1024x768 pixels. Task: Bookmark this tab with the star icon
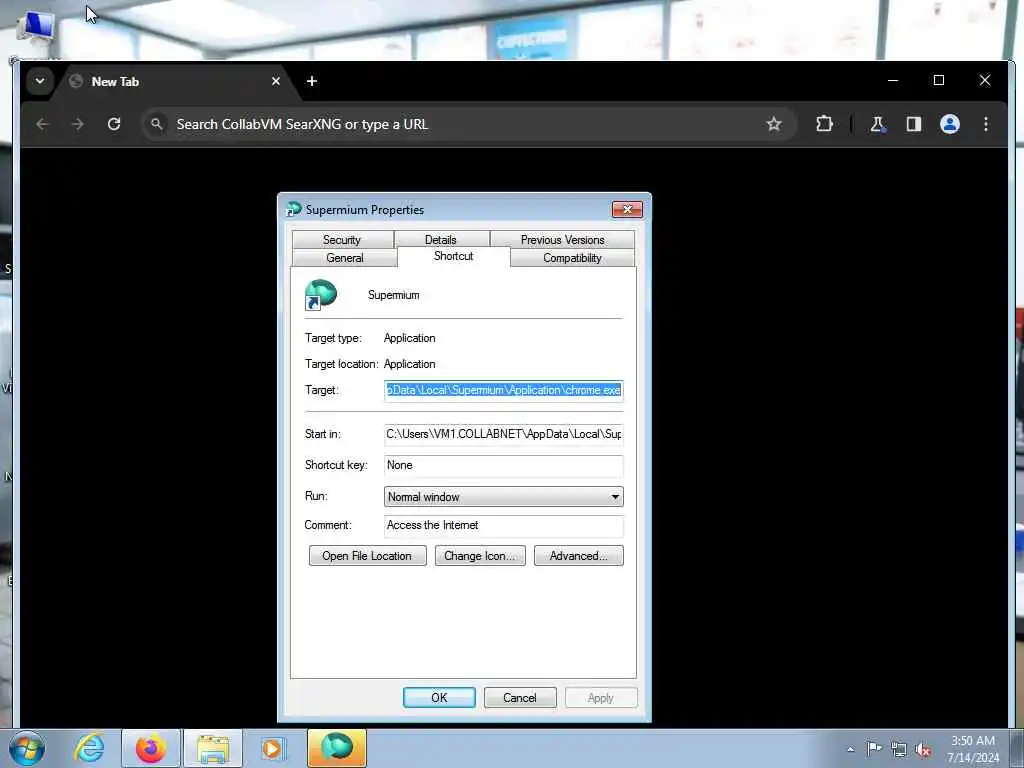coord(774,124)
